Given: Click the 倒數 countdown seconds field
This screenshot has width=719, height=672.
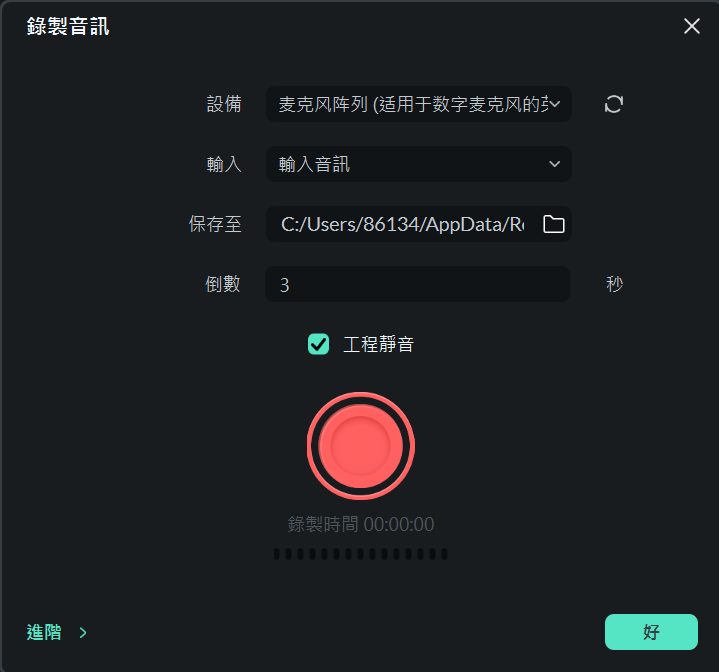Looking at the screenshot, I should tap(418, 284).
